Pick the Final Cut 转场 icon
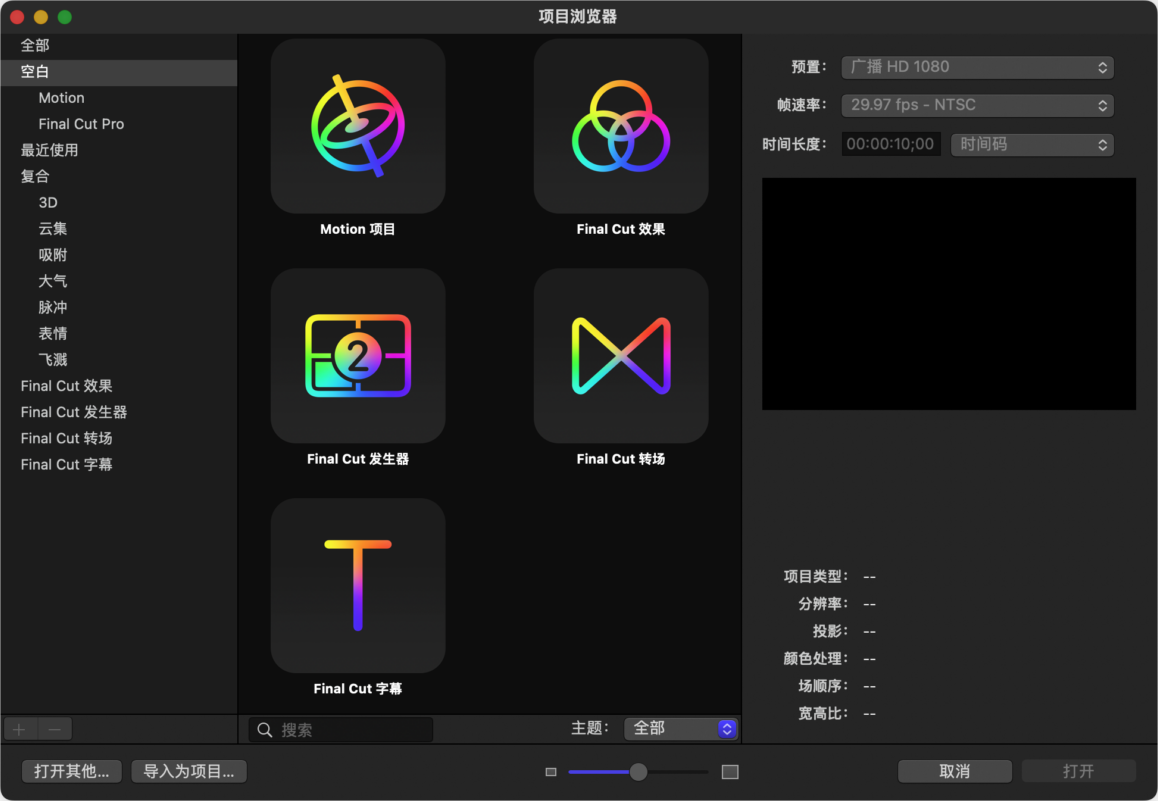1158x801 pixels. 620,356
